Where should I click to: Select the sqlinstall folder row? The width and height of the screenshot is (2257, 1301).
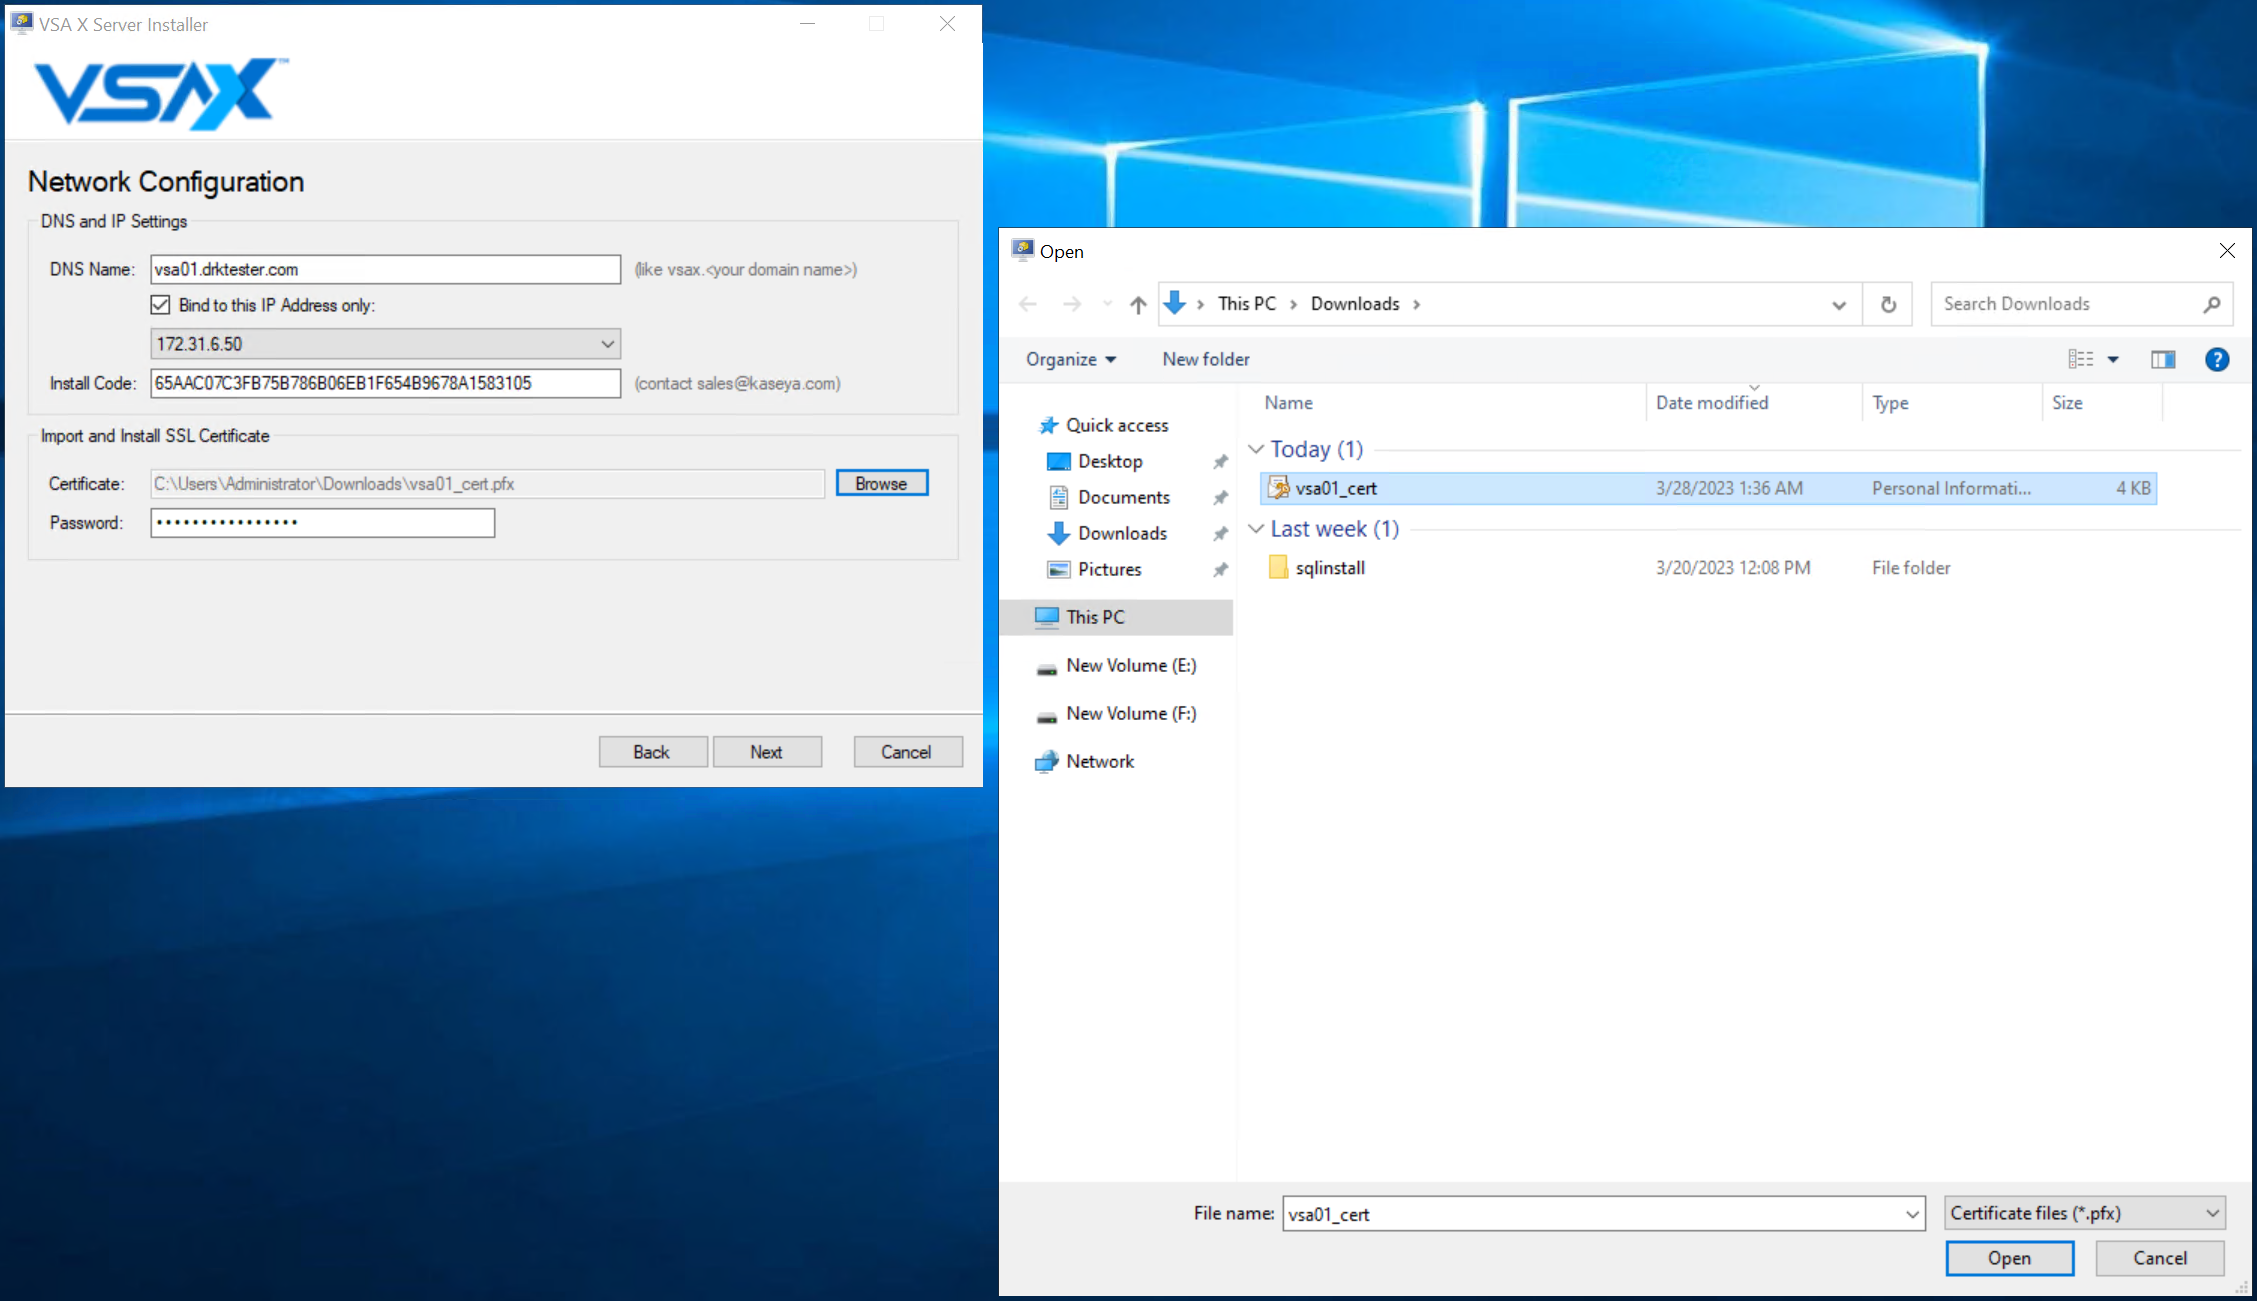coord(1708,567)
